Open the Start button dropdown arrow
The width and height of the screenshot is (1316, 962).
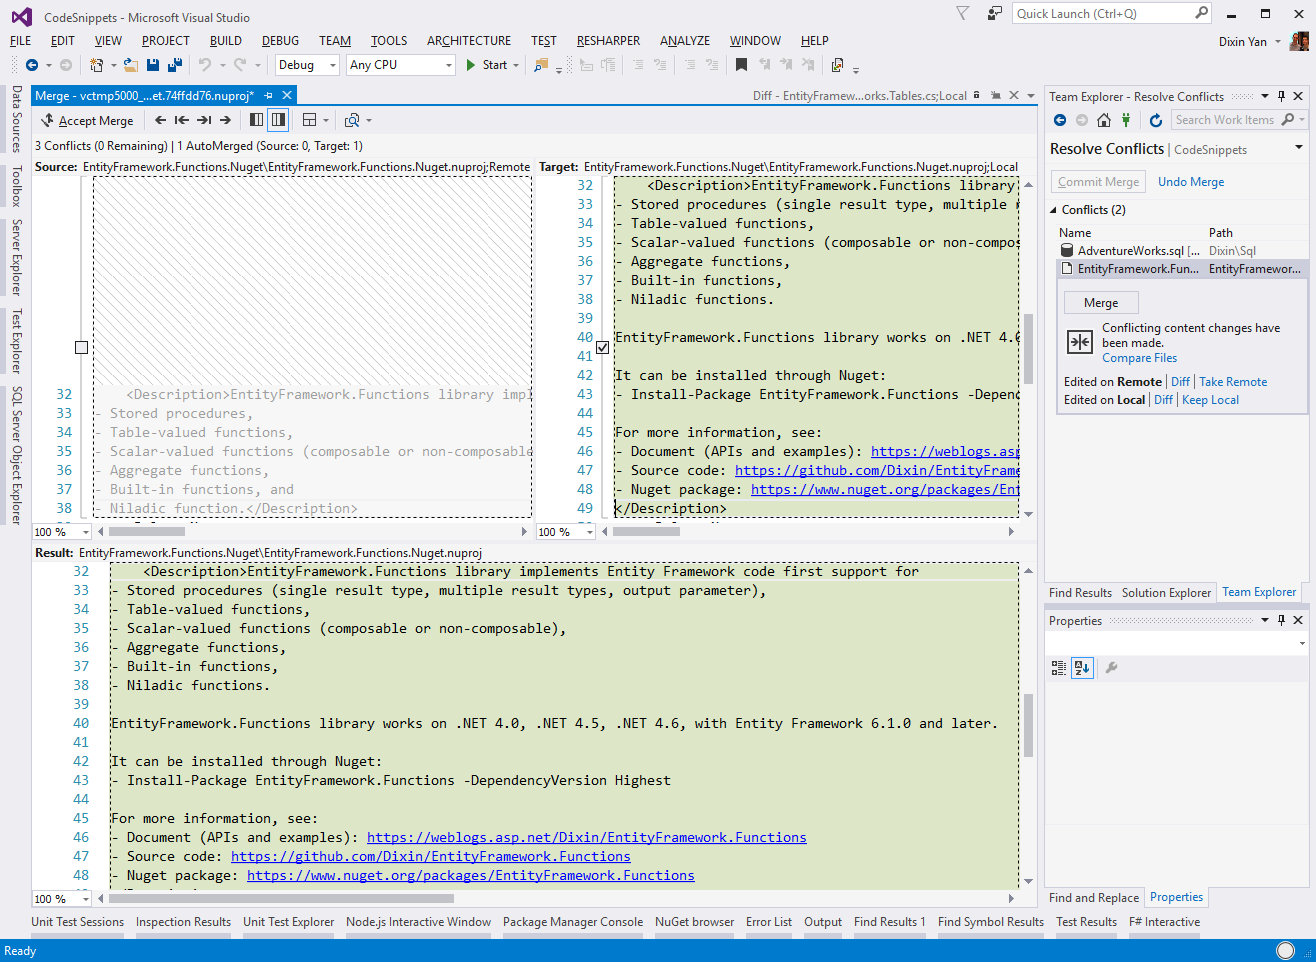[516, 65]
